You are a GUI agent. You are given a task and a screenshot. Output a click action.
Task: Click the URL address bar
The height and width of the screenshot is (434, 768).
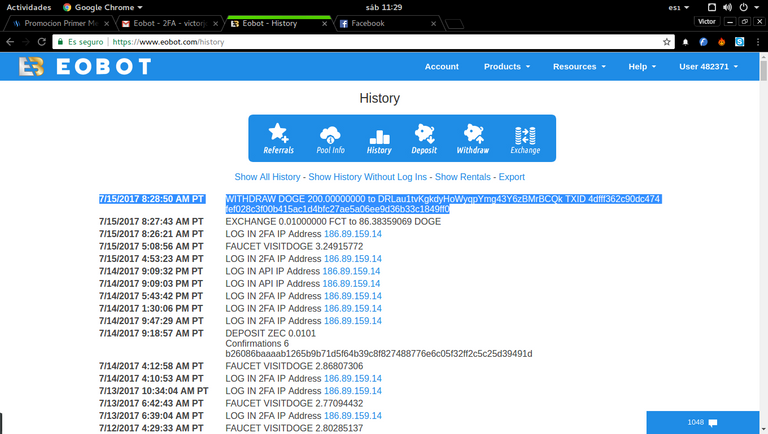click(x=362, y=42)
